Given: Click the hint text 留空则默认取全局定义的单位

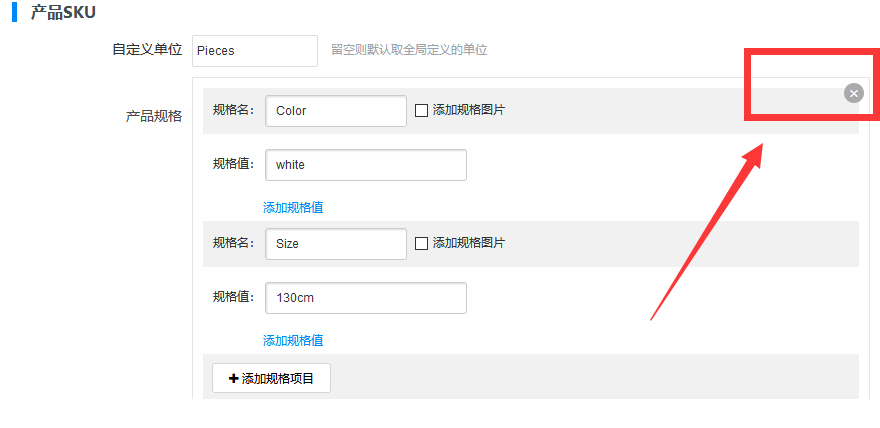Looking at the screenshot, I should tap(409, 50).
